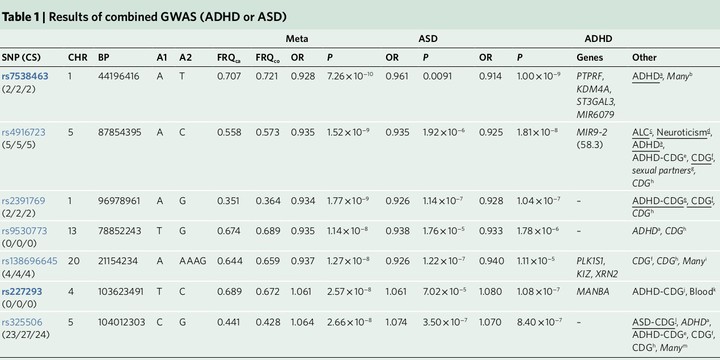The image size is (720, 360).
Task: Click the Genes column header
Action: click(590, 58)
